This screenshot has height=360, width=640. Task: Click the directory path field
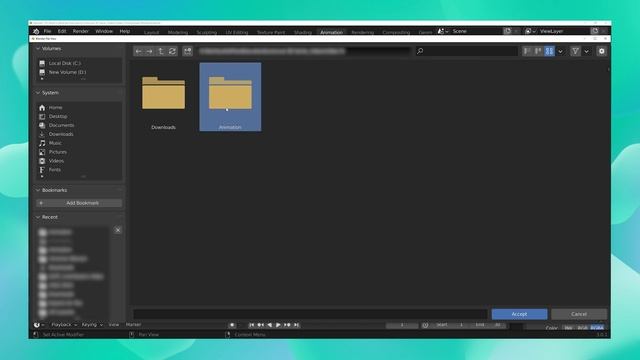click(x=304, y=51)
